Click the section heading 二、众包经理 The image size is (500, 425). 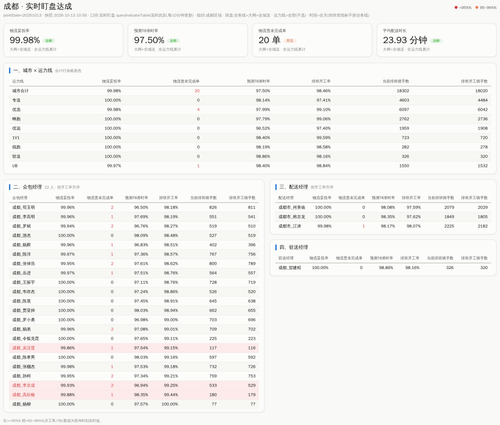pos(27,187)
